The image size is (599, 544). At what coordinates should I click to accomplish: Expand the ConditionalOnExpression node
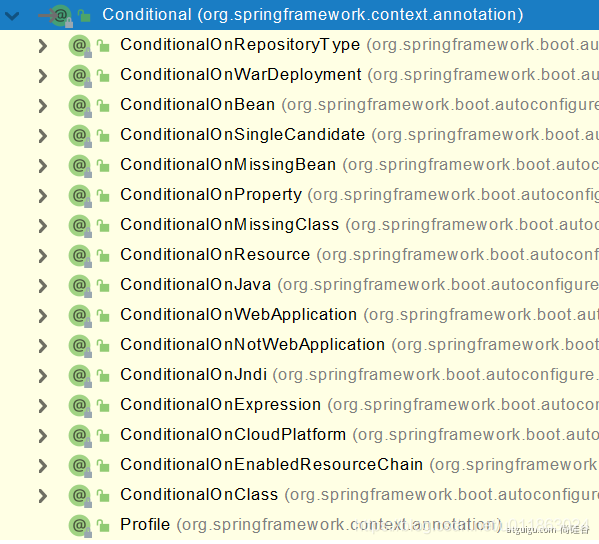43,406
